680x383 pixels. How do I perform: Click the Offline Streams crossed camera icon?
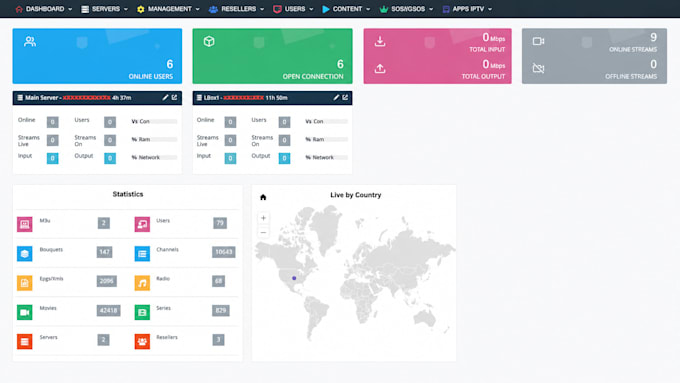tap(538, 68)
